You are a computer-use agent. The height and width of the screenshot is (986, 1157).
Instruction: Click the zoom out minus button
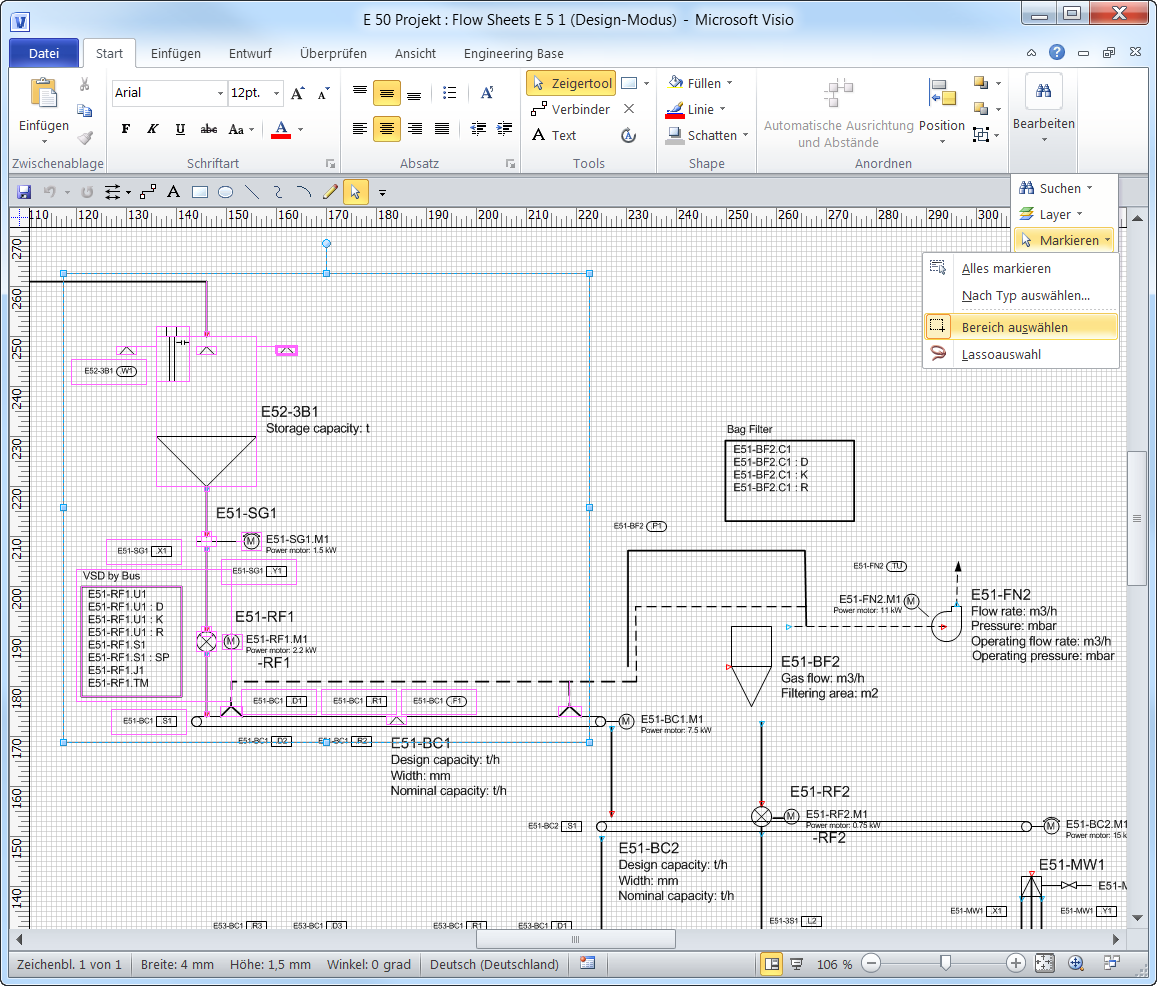point(871,963)
